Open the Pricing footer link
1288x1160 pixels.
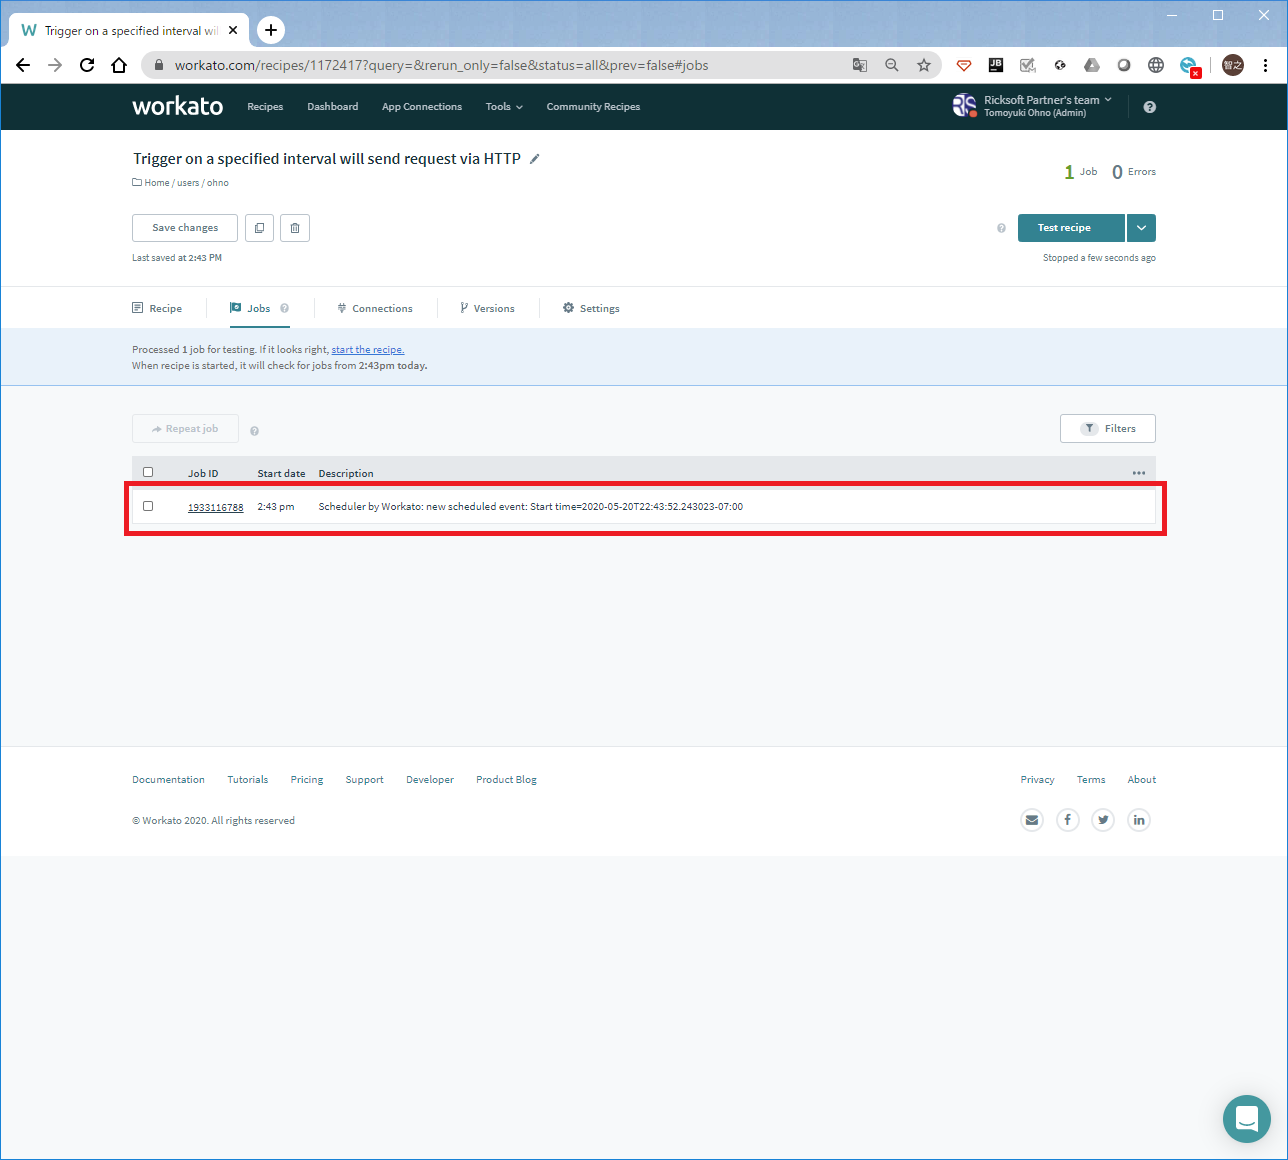[307, 780]
